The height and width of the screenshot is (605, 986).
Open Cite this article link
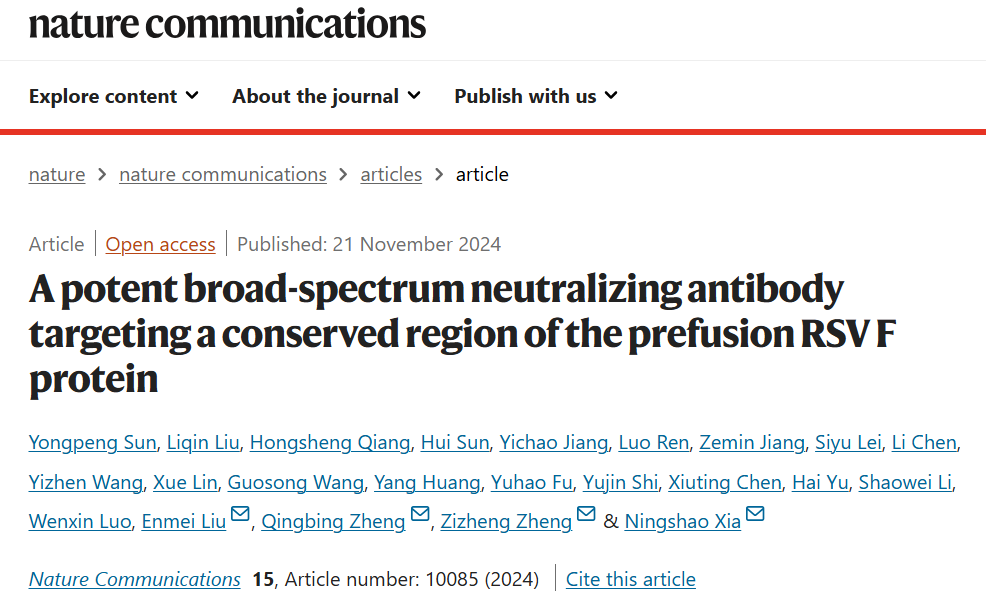tap(630, 579)
